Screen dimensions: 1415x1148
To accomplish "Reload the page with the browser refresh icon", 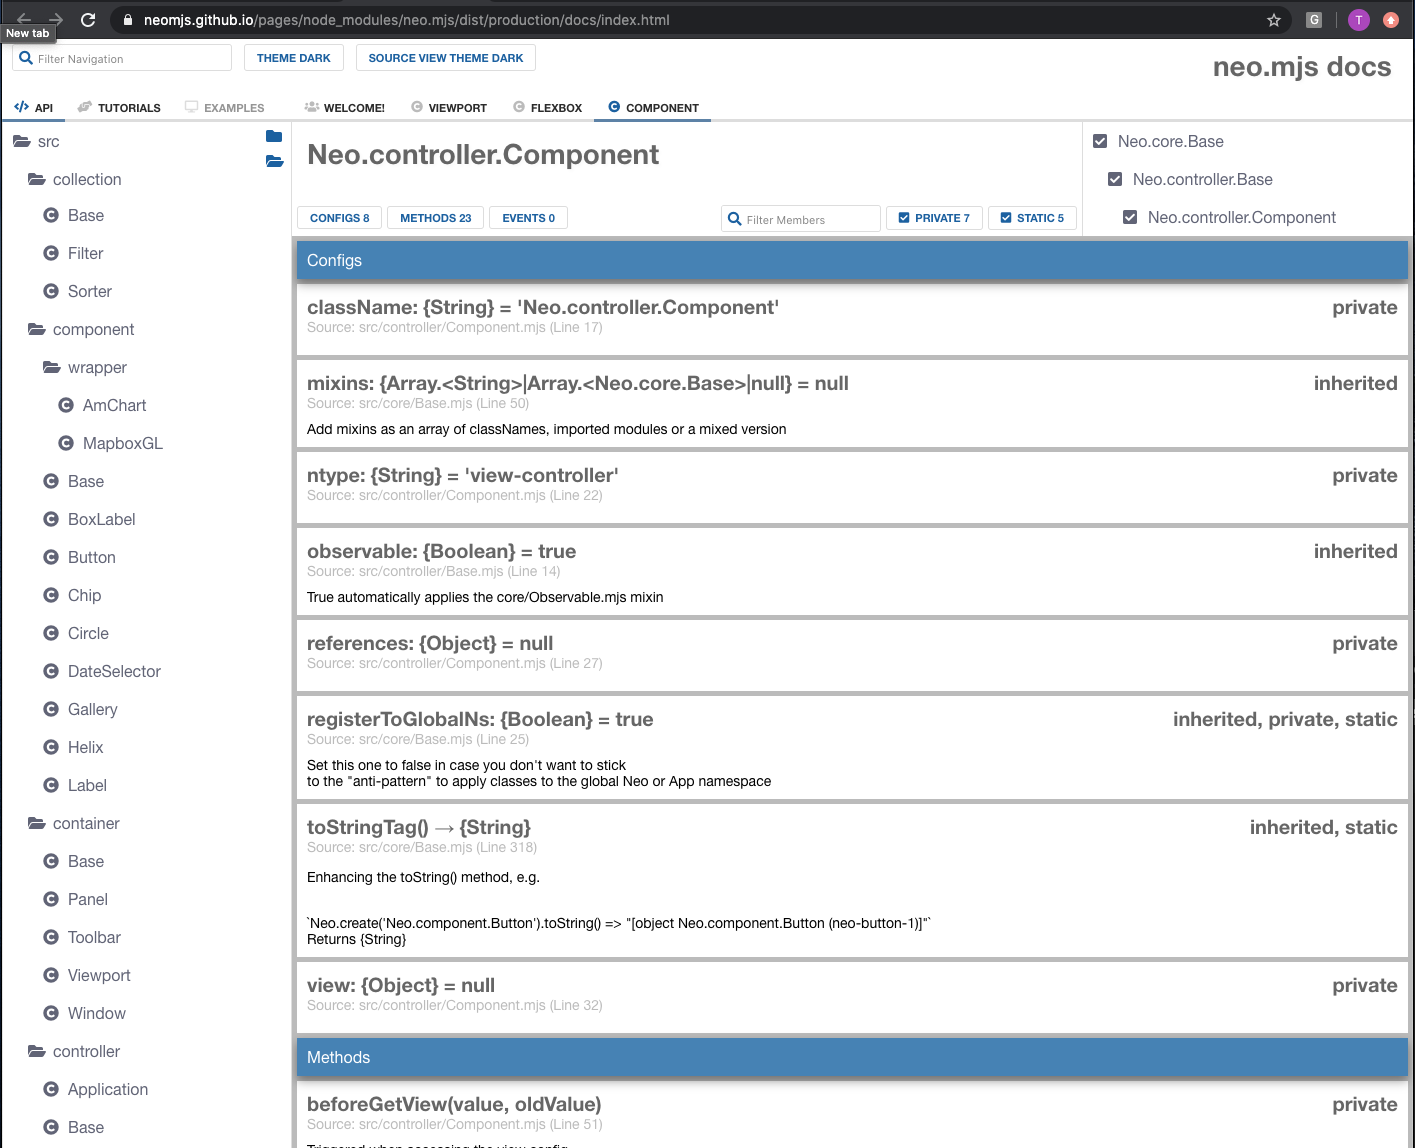I will (88, 18).
